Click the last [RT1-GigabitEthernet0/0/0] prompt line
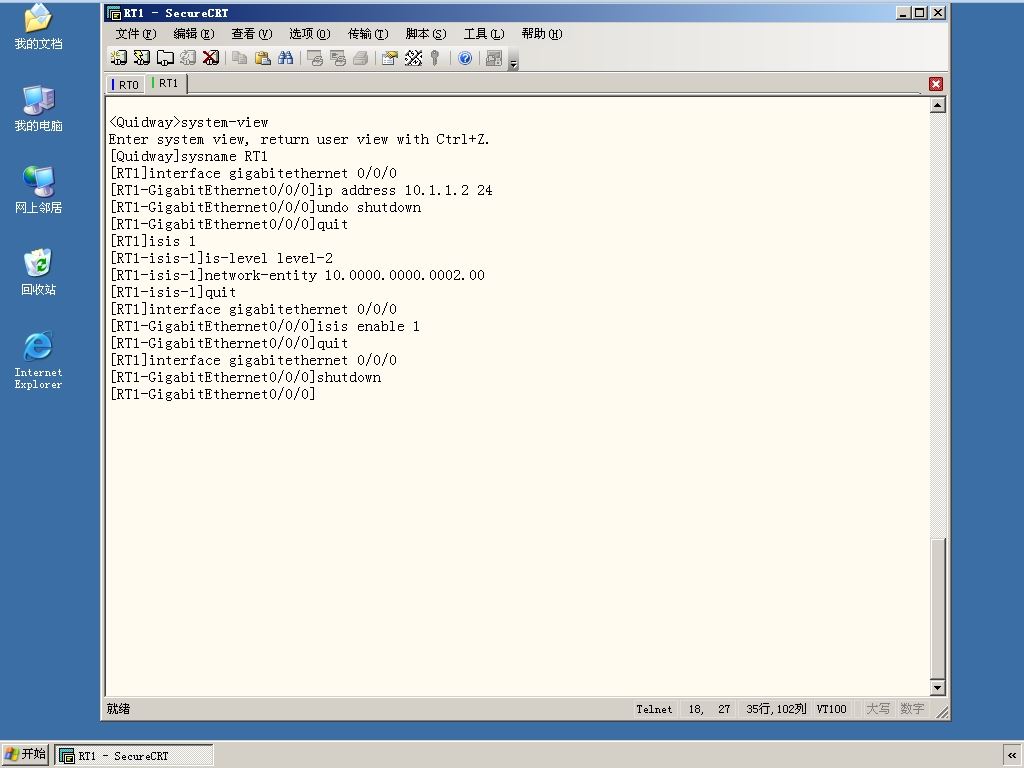1024x768 pixels. point(212,394)
